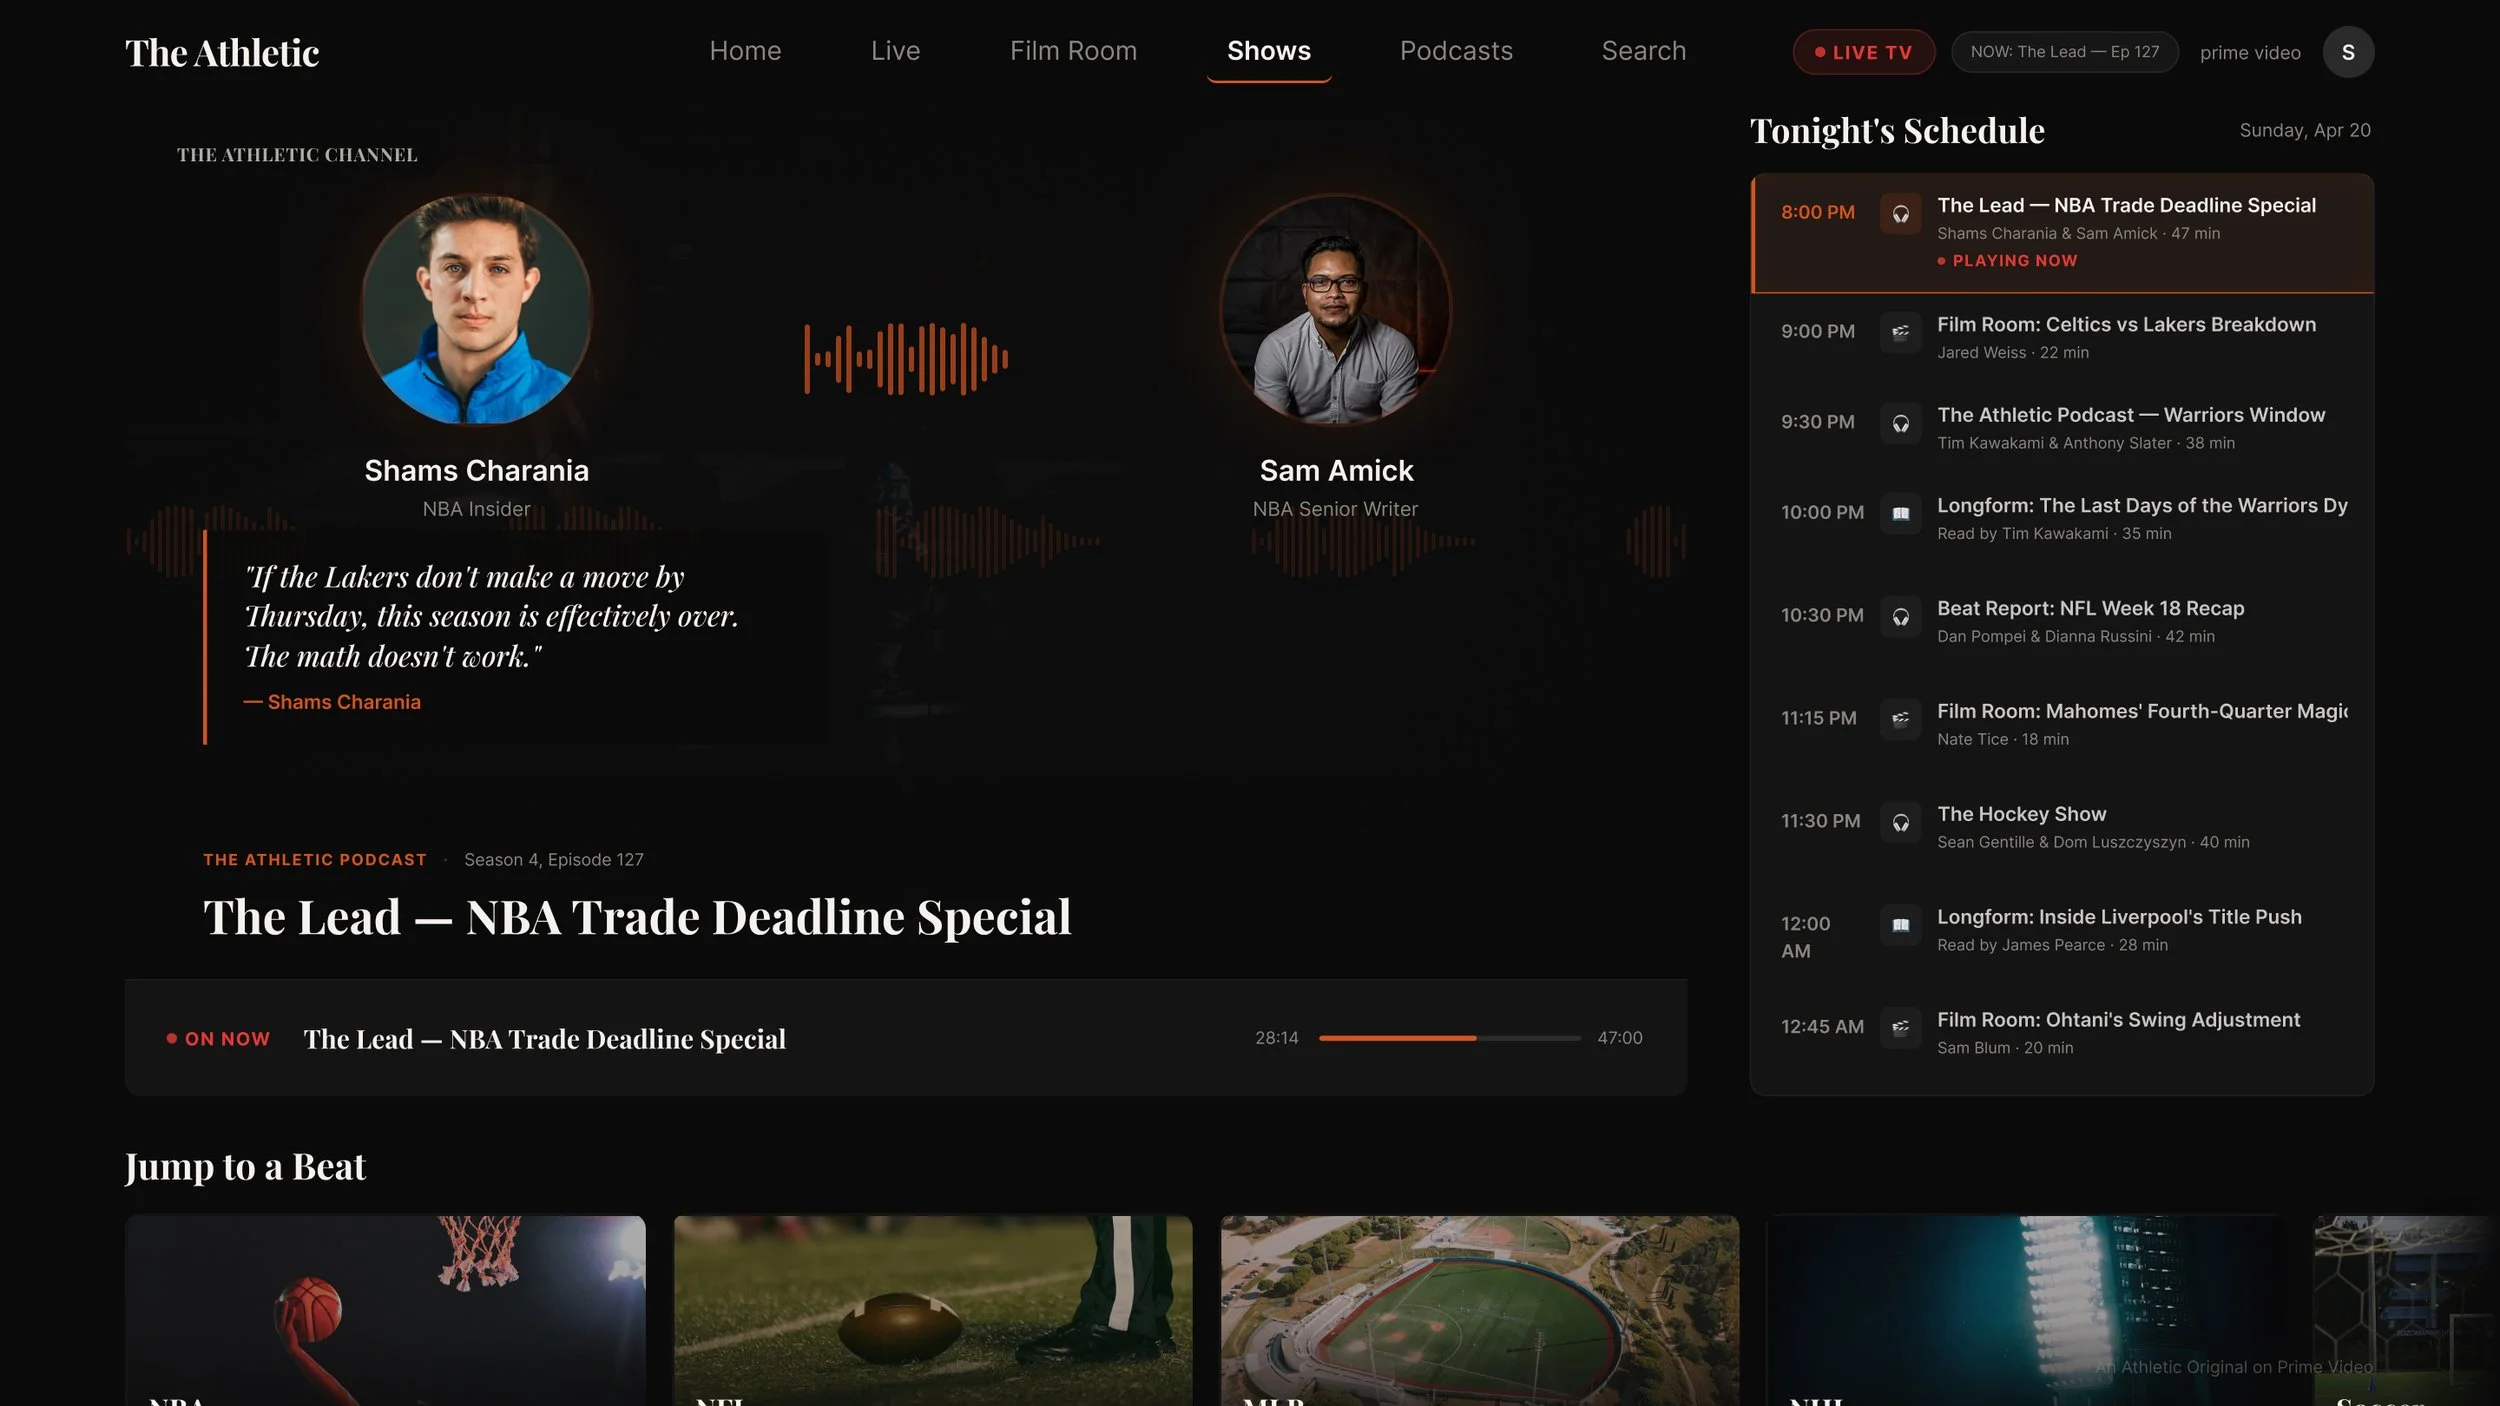Click headphones icon for The Lead 8:00 PM
The width and height of the screenshot is (2500, 1406).
(x=1900, y=214)
